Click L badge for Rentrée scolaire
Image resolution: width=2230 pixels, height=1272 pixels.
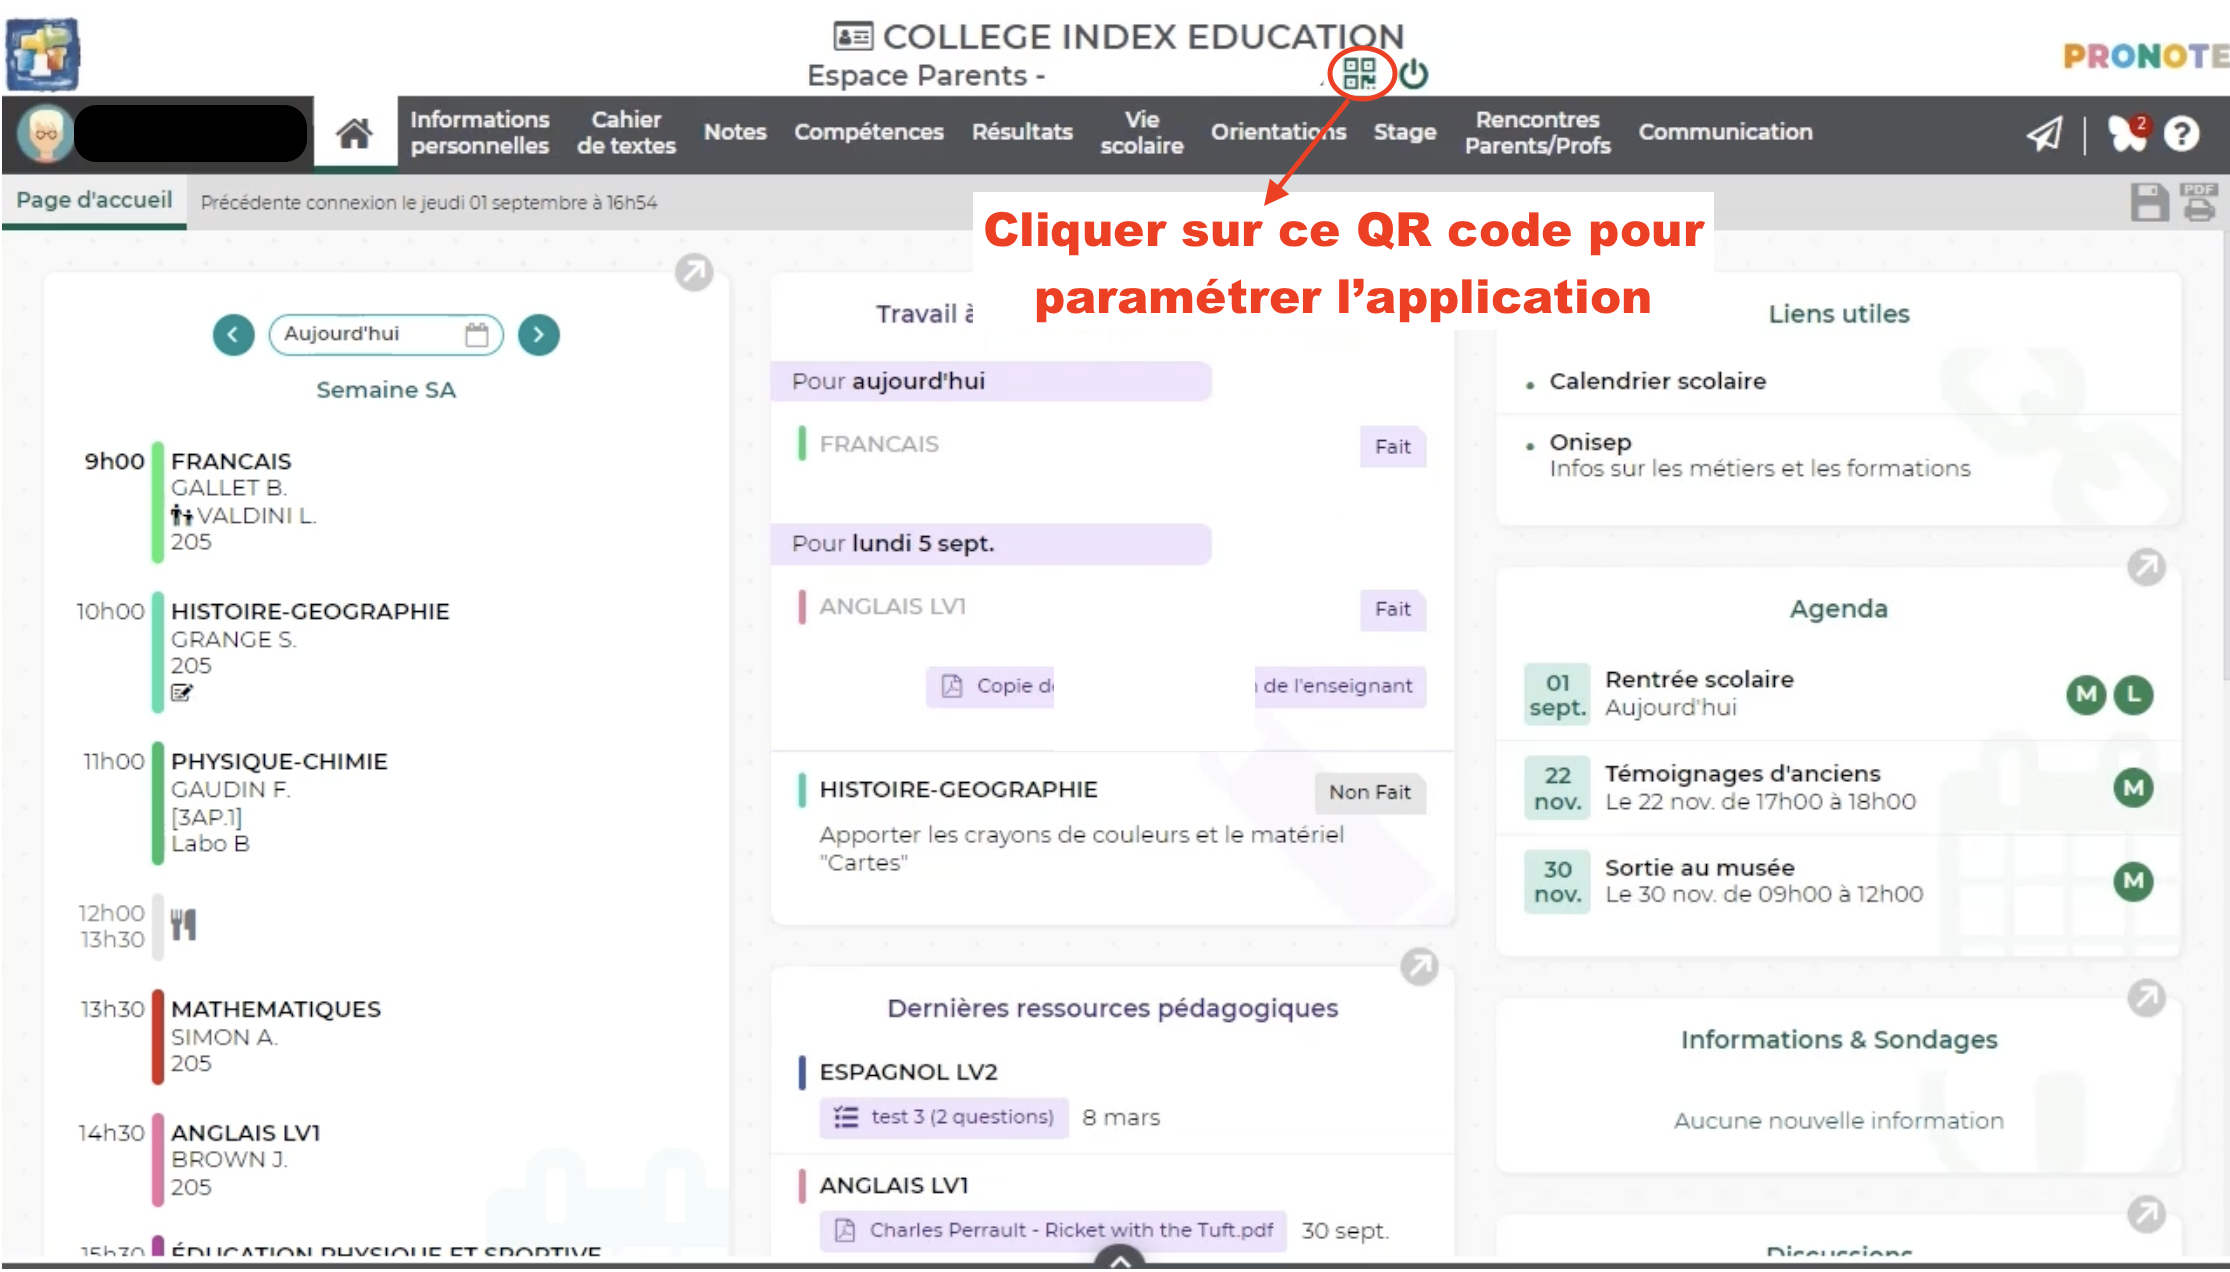tap(2133, 694)
